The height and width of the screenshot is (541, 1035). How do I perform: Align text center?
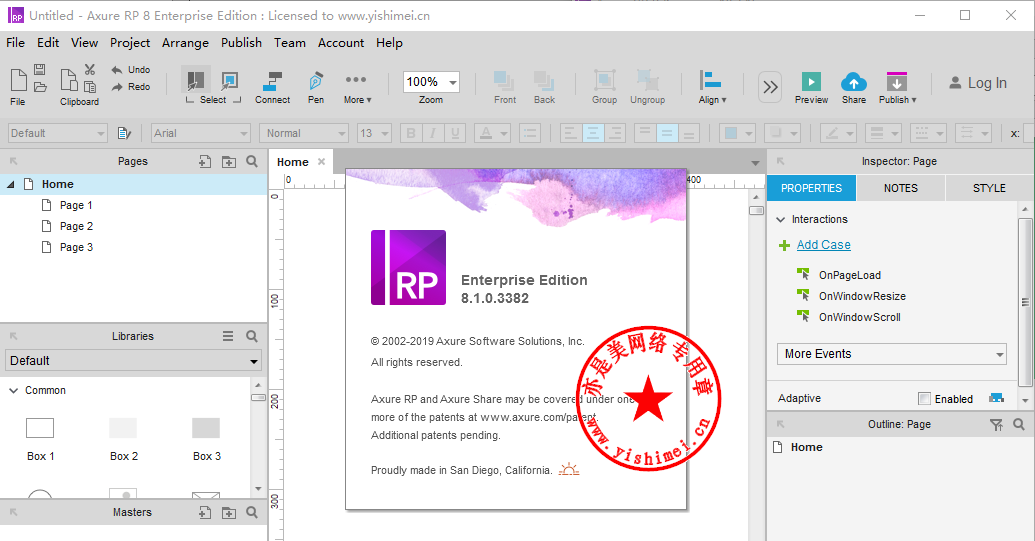pos(593,133)
